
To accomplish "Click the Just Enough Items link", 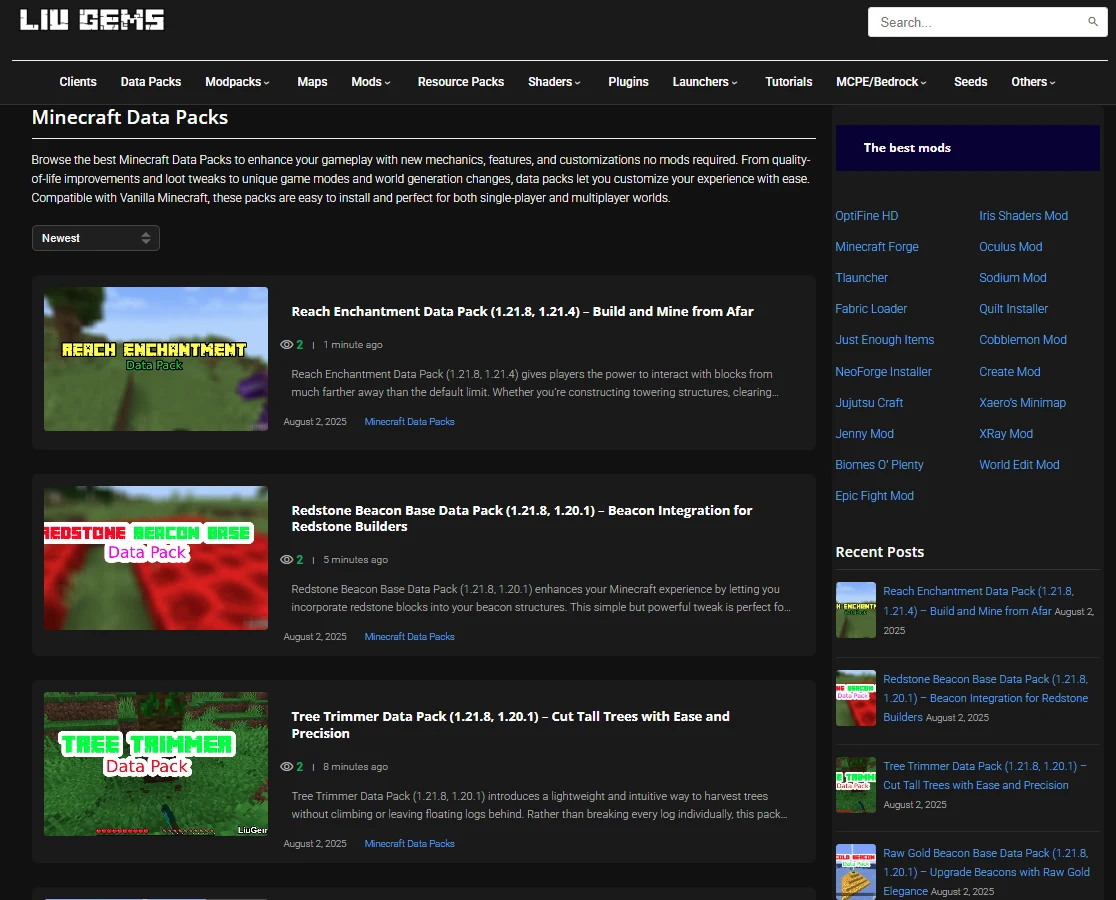I will pyautogui.click(x=885, y=340).
